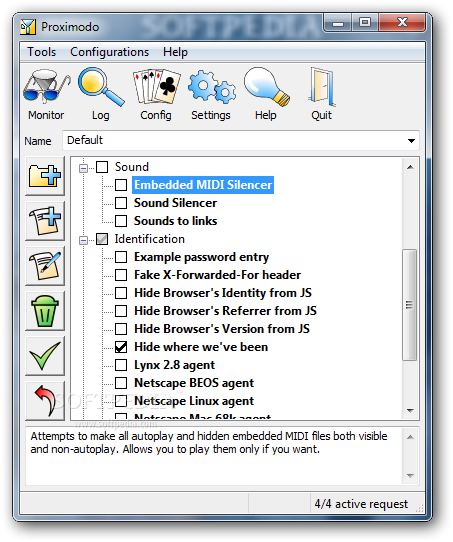
Task: Select Hide Browser's Referrer from JS
Action: [x=225, y=311]
